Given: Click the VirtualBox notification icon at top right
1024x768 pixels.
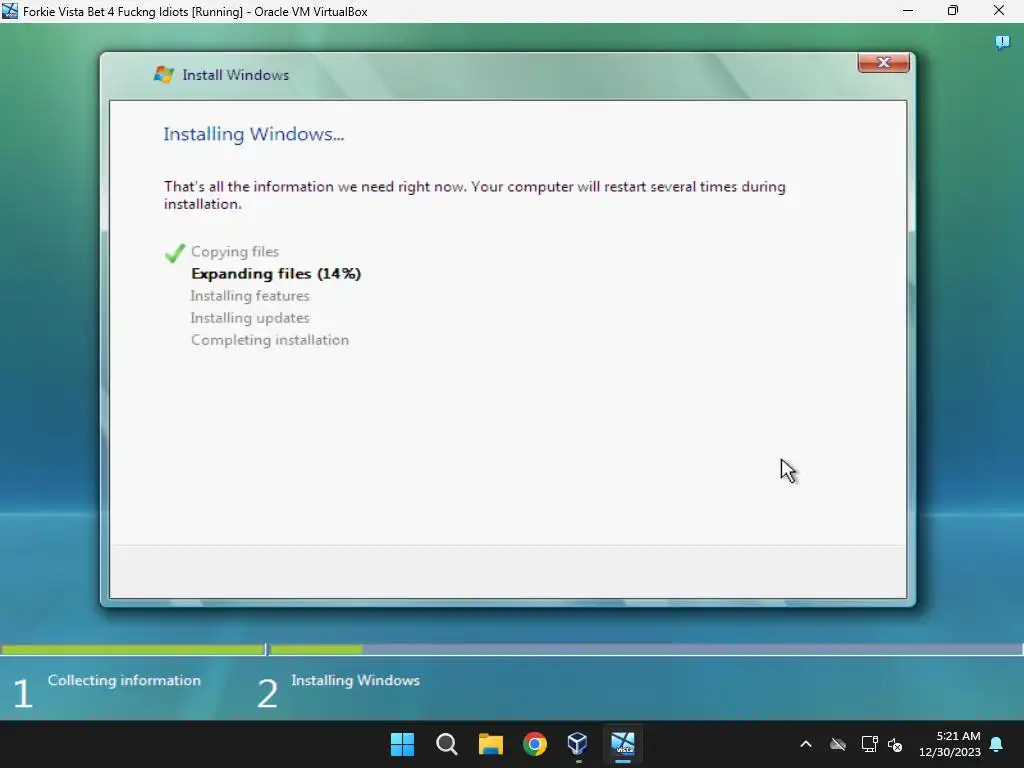Looking at the screenshot, I should click(1002, 43).
